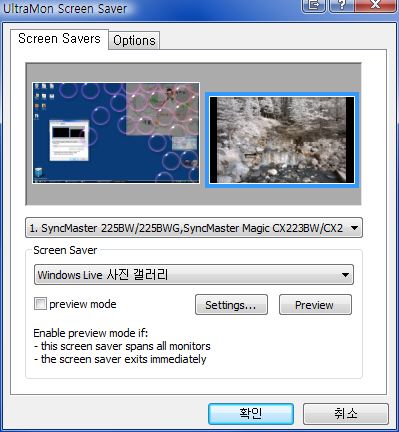Click the UltraMon title bar button left of help
Viewport: 399px width, 432px height.
(x=313, y=5)
